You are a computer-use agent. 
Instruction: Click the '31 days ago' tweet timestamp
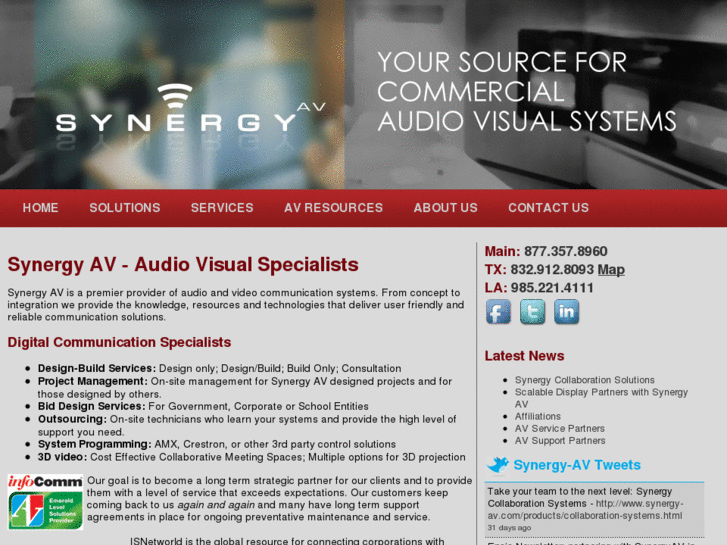[x=509, y=528]
